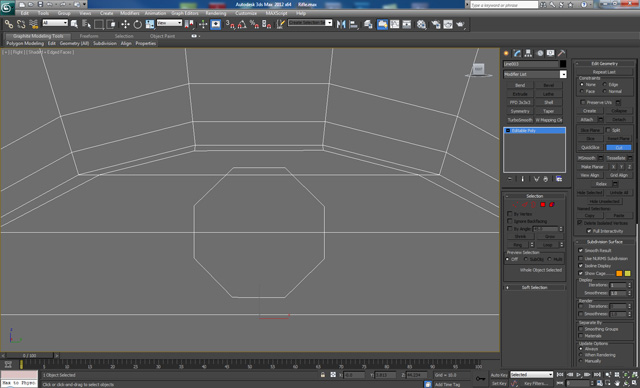Select Polygon sub-object level icon
640x388 pixels.
coord(543,204)
